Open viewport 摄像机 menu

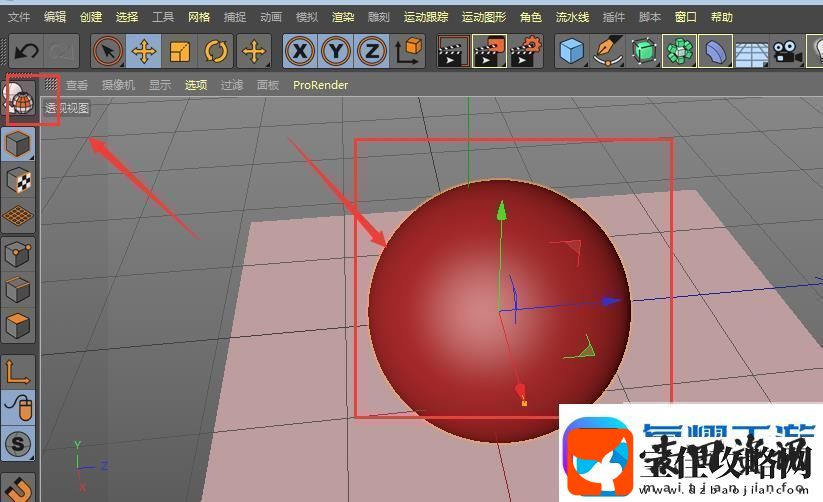pos(119,85)
